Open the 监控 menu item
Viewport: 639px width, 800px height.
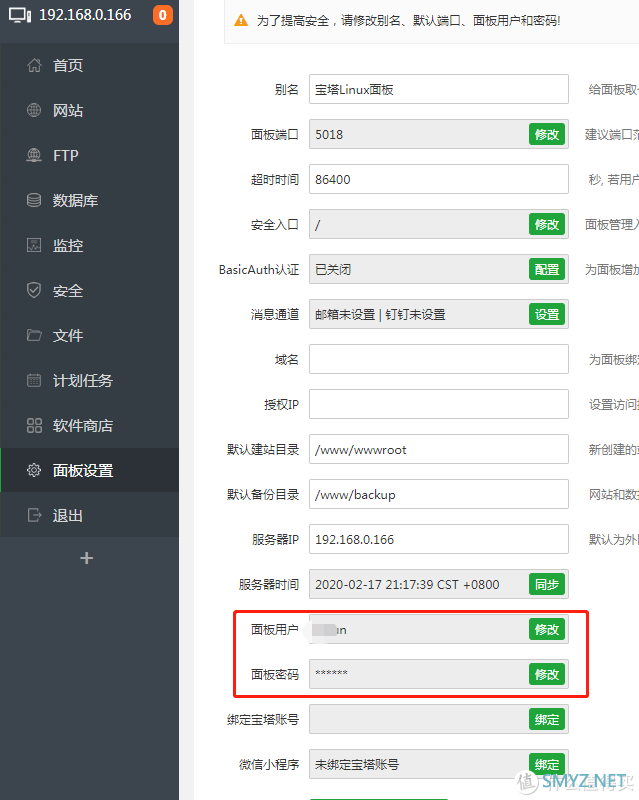[89, 245]
